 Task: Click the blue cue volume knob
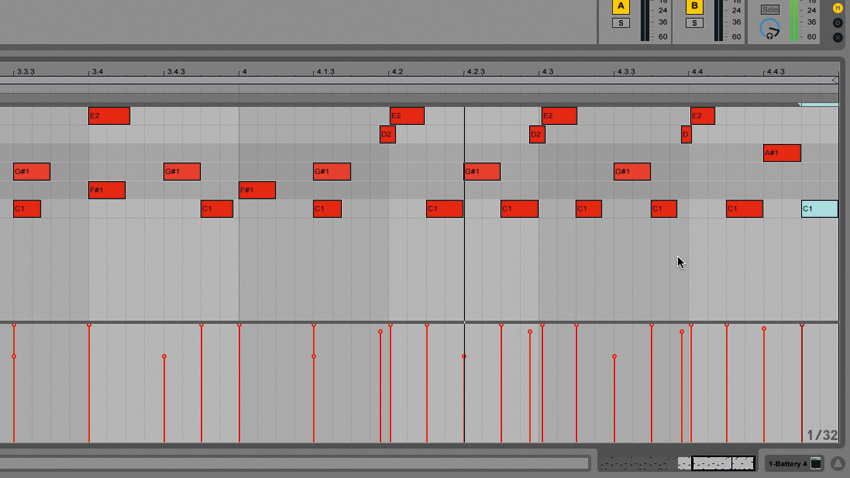(769, 29)
